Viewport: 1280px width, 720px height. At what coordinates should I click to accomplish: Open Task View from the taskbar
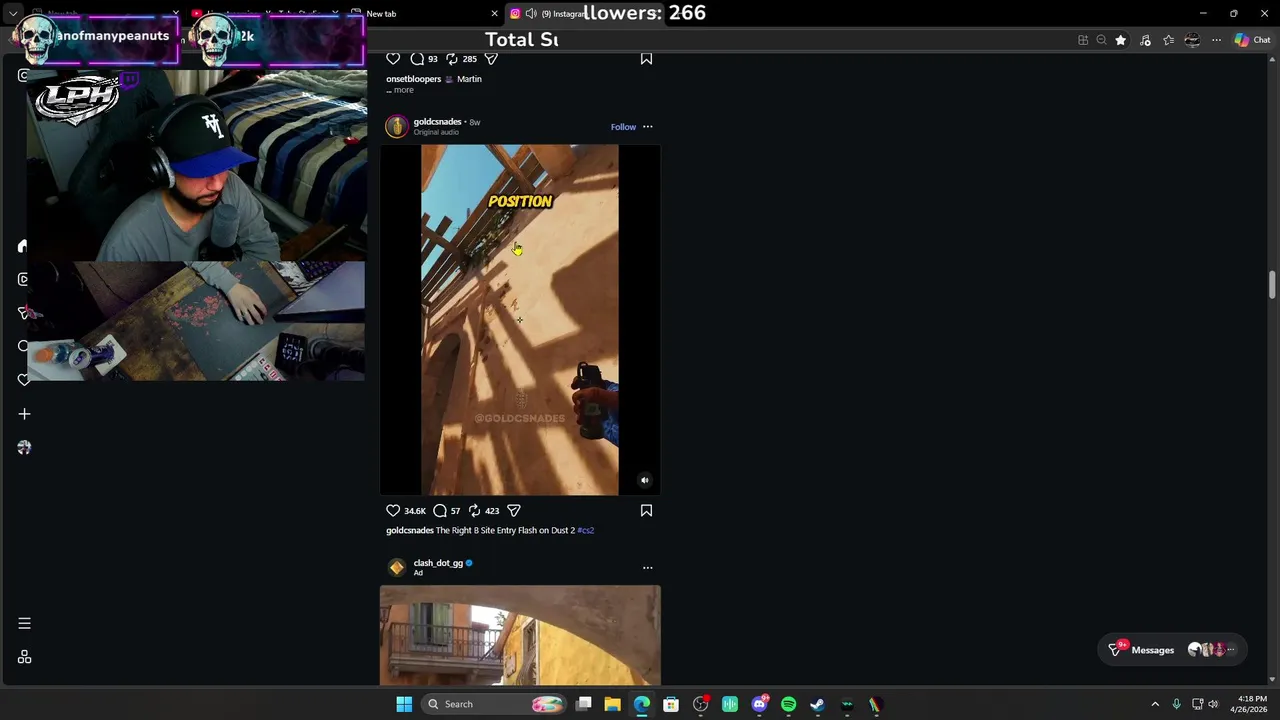pyautogui.click(x=584, y=704)
